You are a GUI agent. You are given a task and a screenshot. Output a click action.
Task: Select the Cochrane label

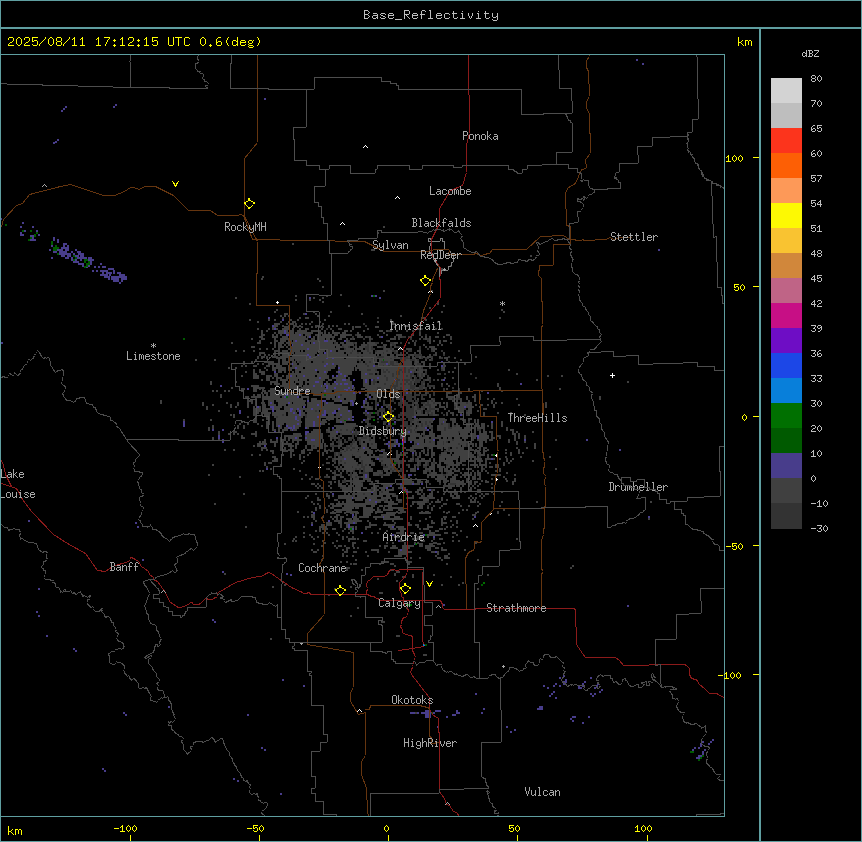(323, 568)
